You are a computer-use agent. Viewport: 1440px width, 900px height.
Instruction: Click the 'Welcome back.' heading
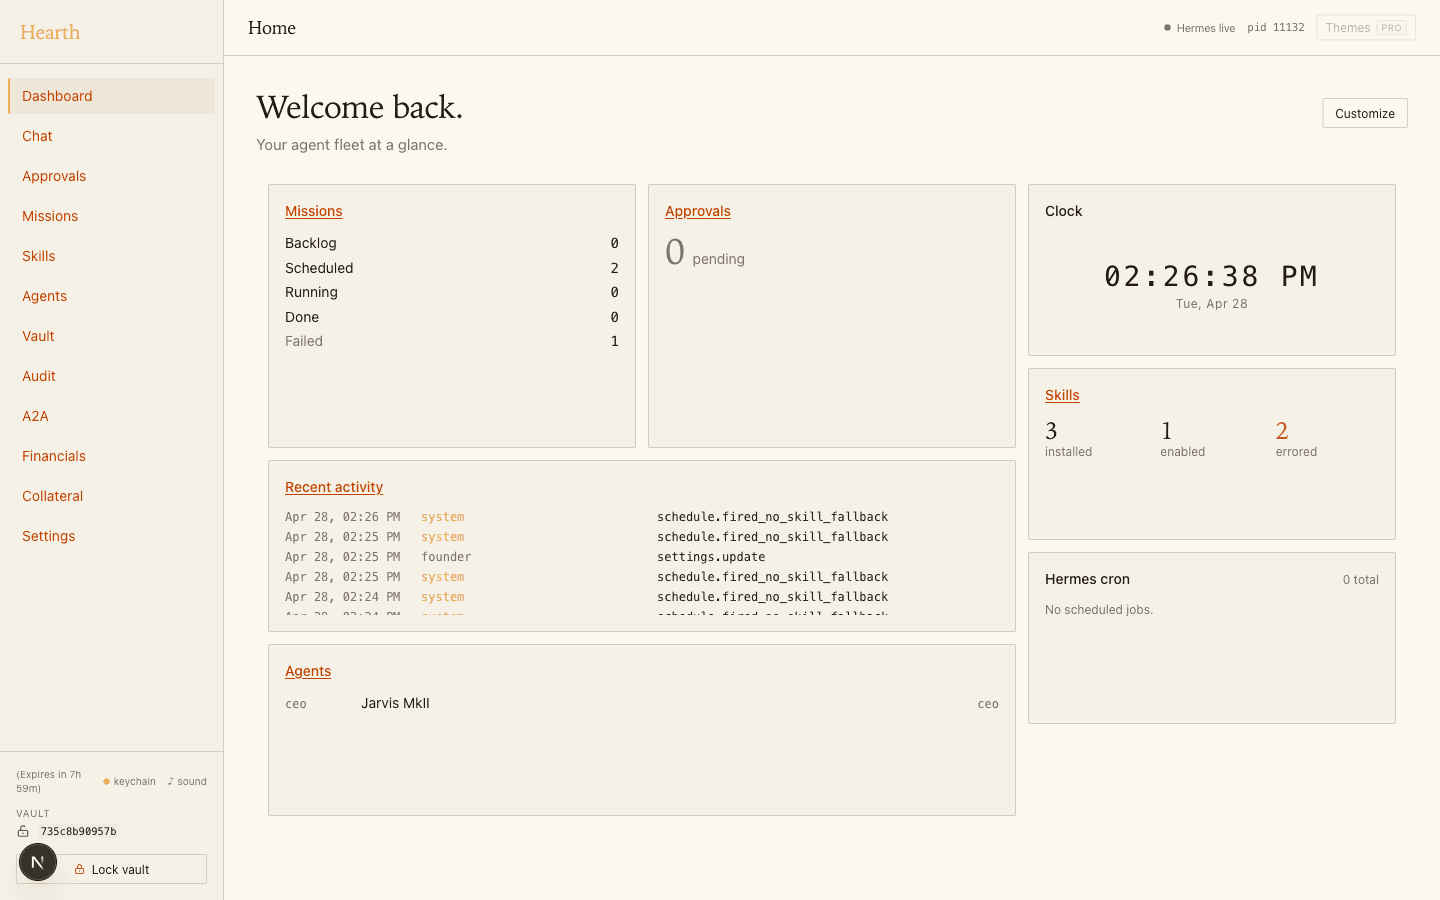pyautogui.click(x=360, y=107)
